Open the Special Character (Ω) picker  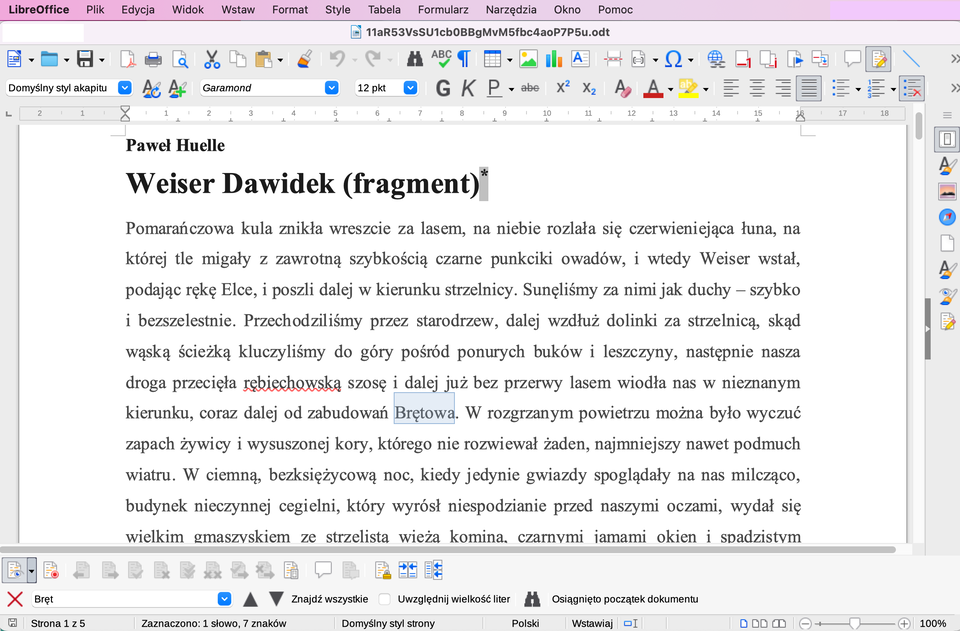pyautogui.click(x=673, y=59)
